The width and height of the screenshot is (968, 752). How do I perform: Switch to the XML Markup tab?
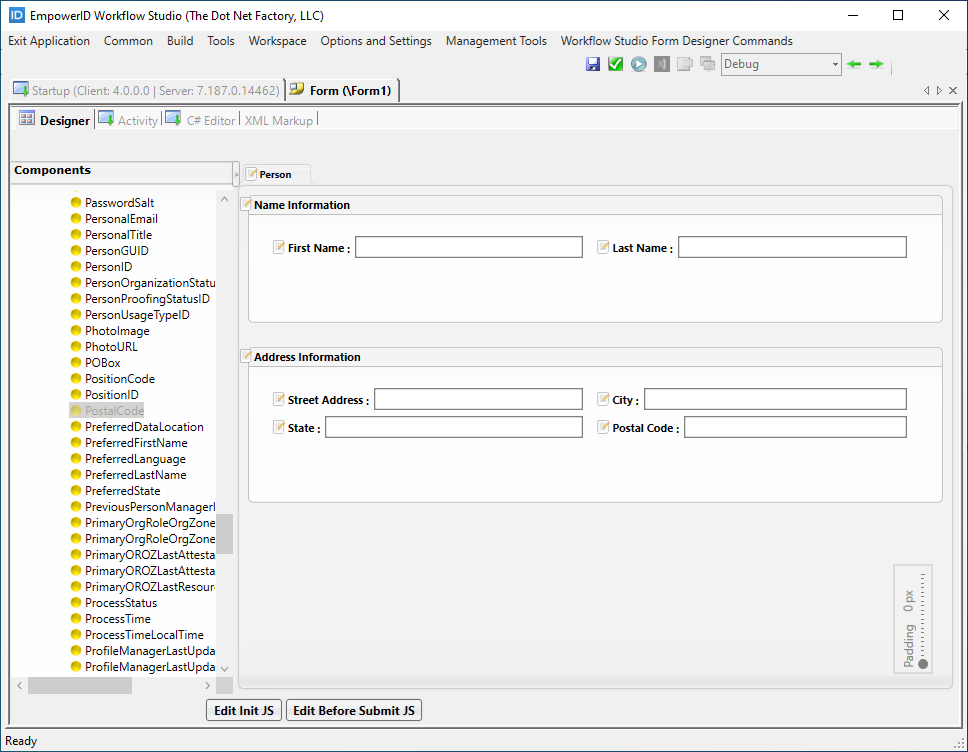[278, 120]
